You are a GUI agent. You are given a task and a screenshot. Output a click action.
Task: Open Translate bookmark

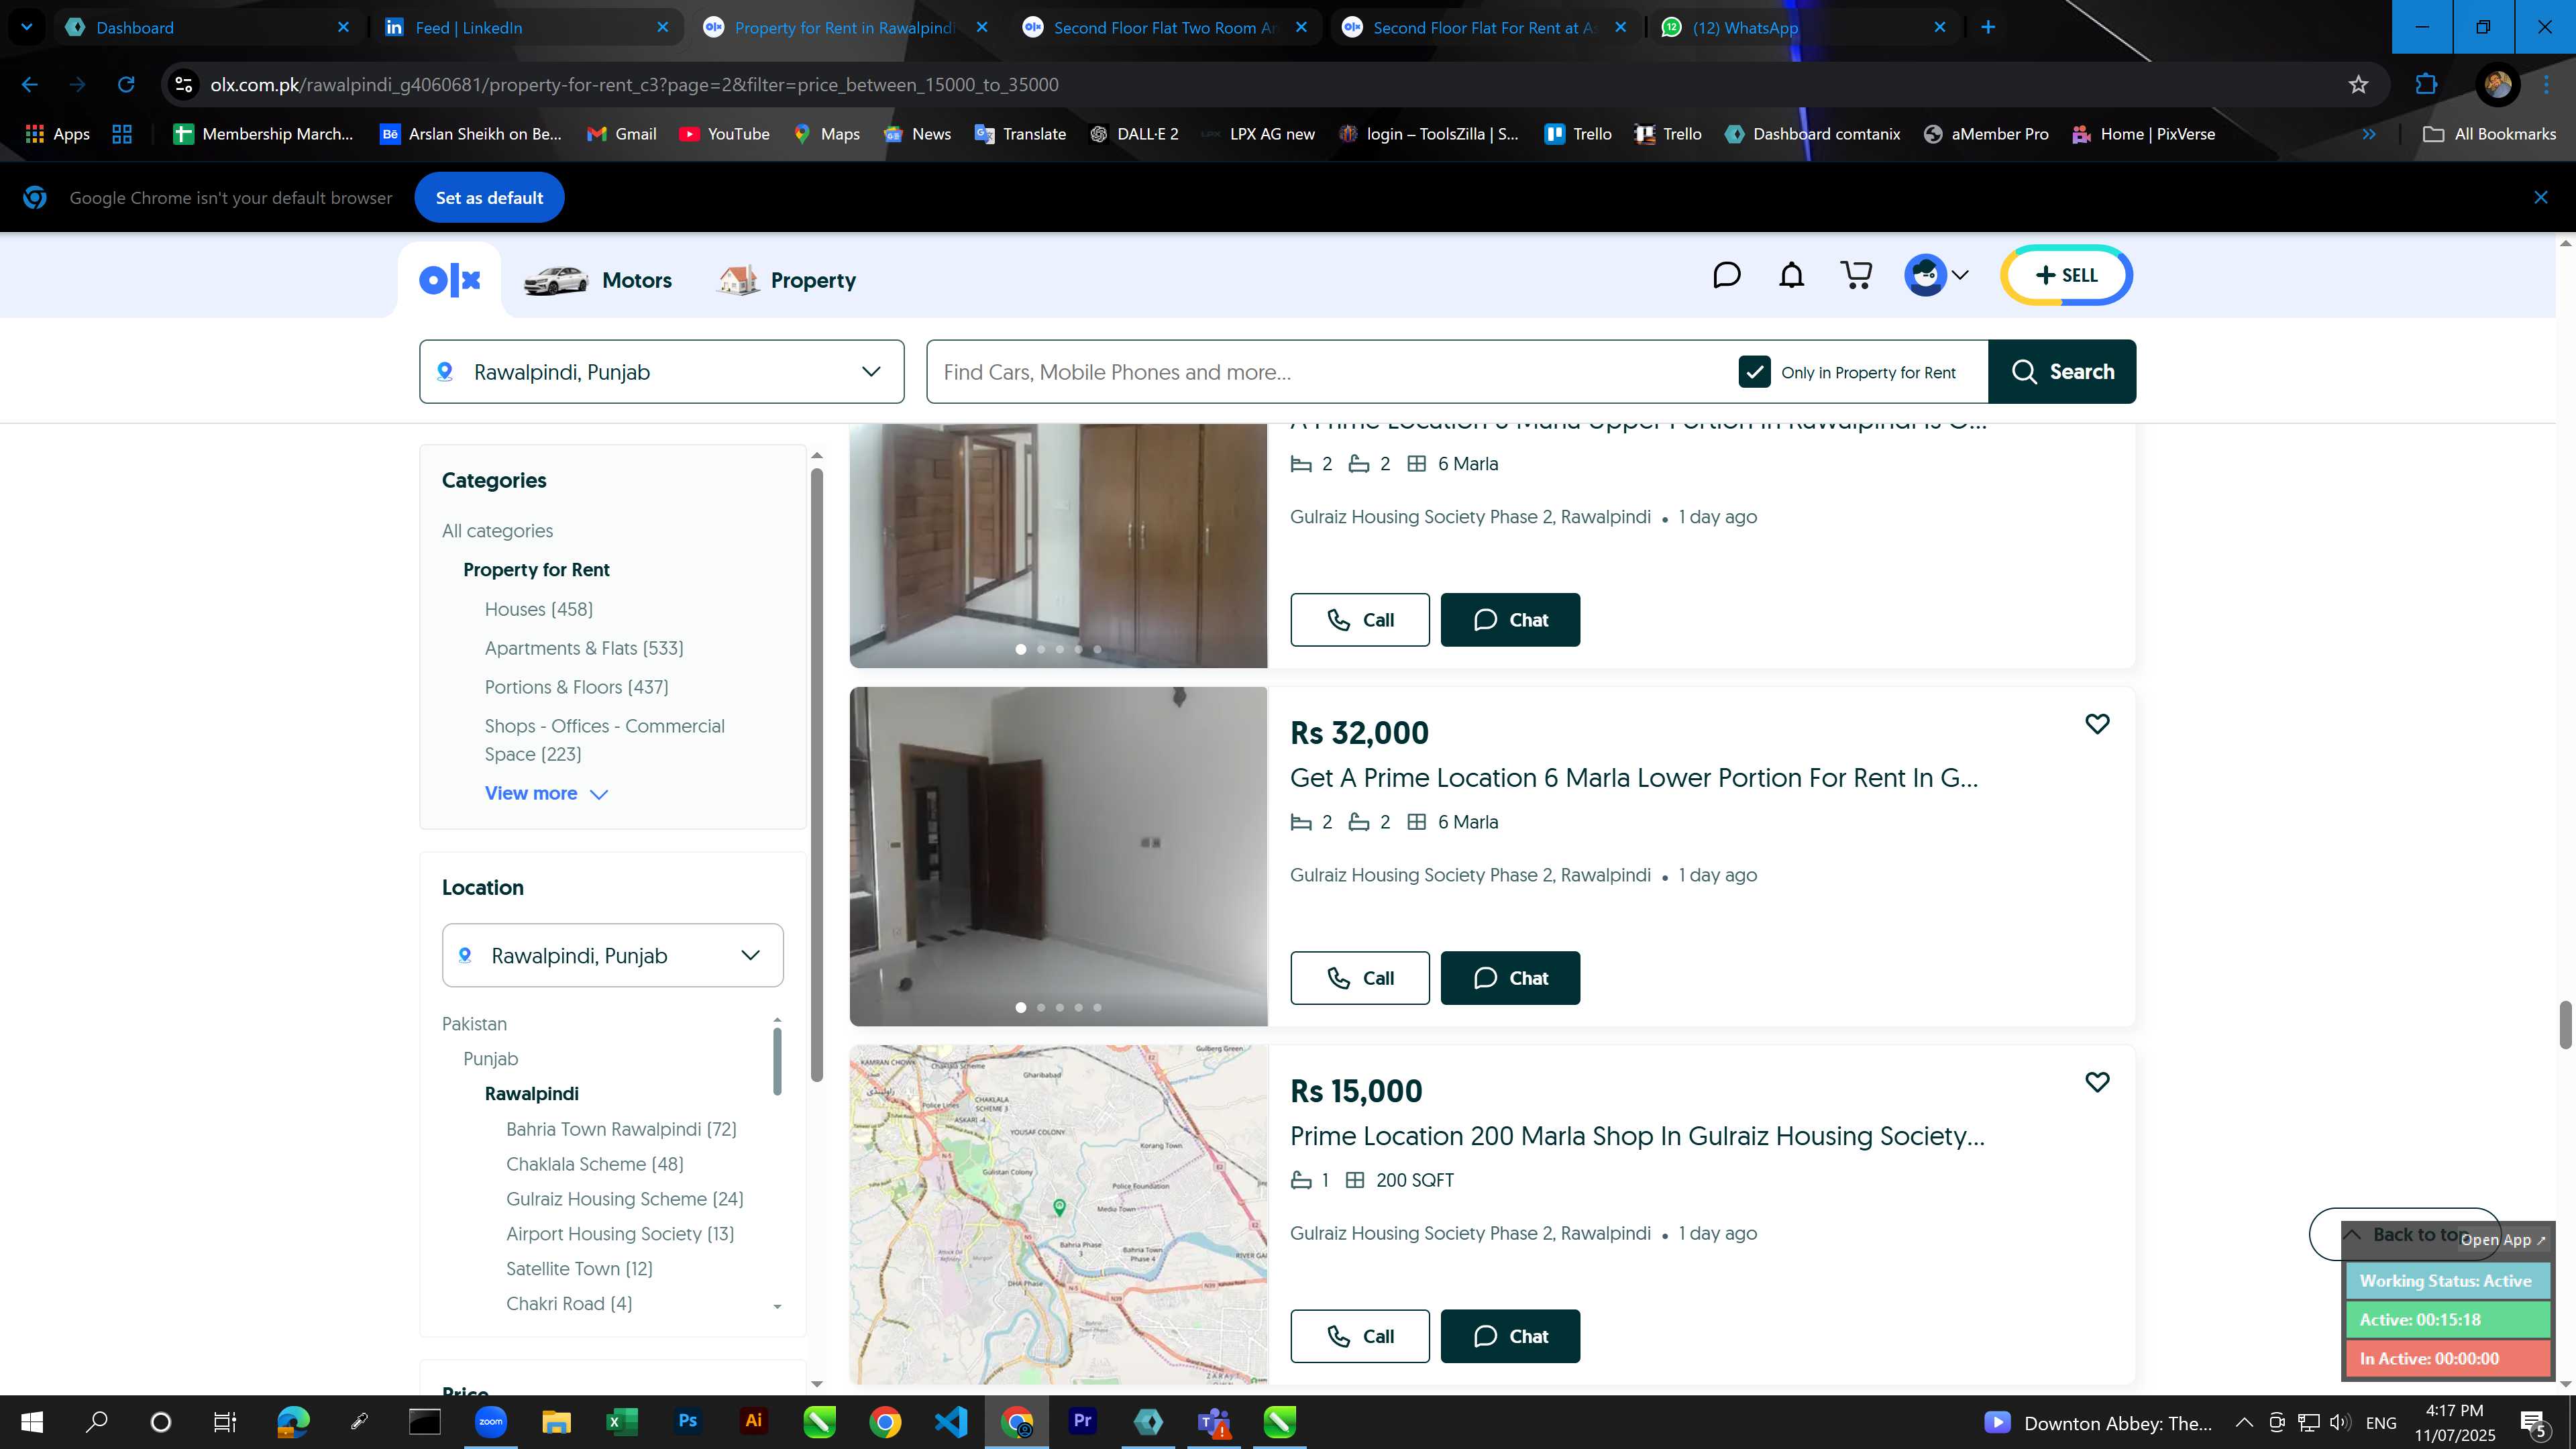pyautogui.click(x=1020, y=134)
